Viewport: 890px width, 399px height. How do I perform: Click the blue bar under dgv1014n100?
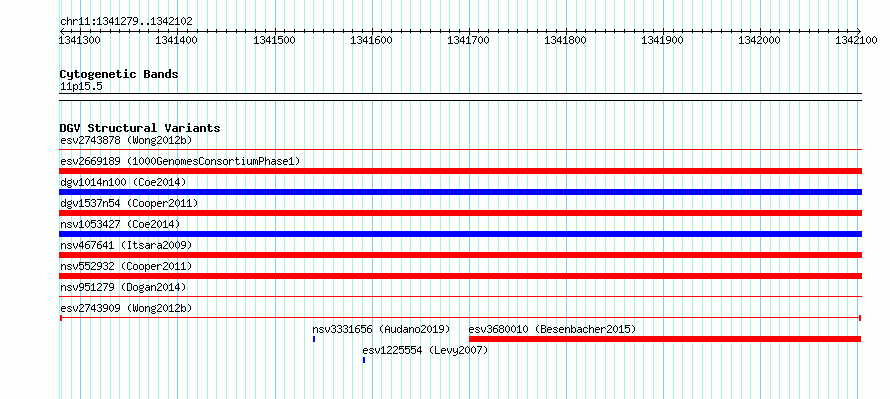pos(460,192)
